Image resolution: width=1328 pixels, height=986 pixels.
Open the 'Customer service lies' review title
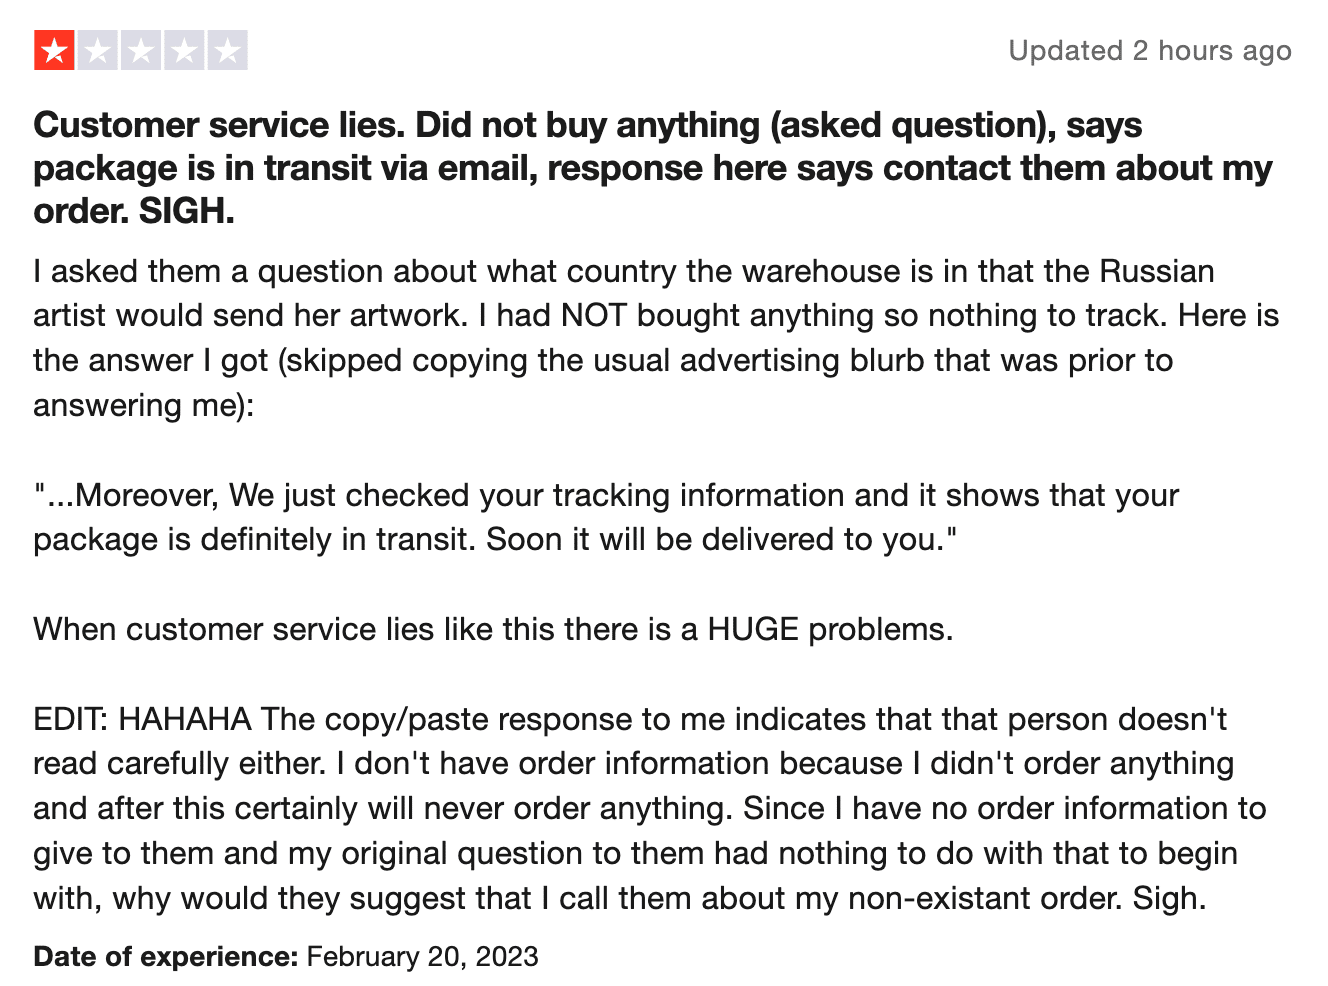coord(652,168)
